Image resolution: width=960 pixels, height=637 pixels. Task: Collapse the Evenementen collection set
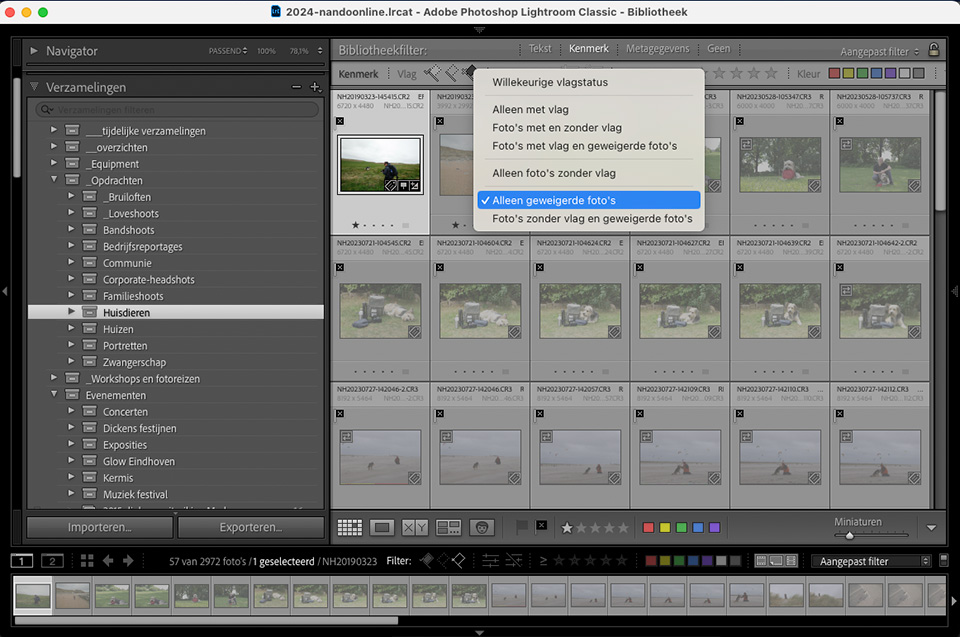coord(54,394)
